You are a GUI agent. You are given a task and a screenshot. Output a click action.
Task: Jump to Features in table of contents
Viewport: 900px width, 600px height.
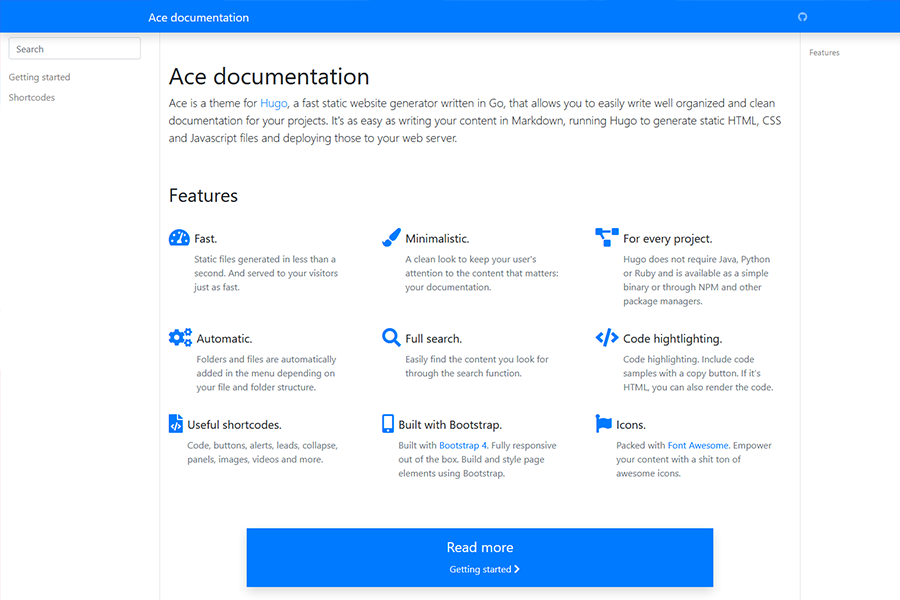(x=824, y=53)
